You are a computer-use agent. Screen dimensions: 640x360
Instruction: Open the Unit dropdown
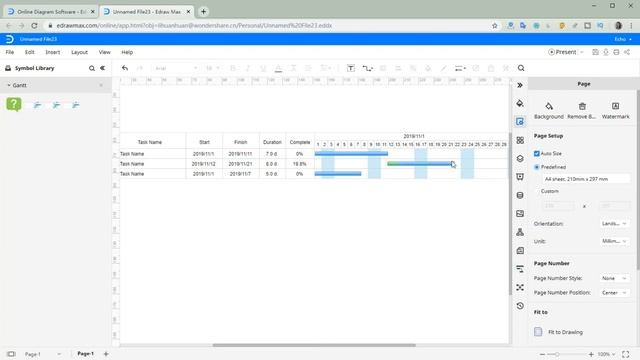pos(614,241)
